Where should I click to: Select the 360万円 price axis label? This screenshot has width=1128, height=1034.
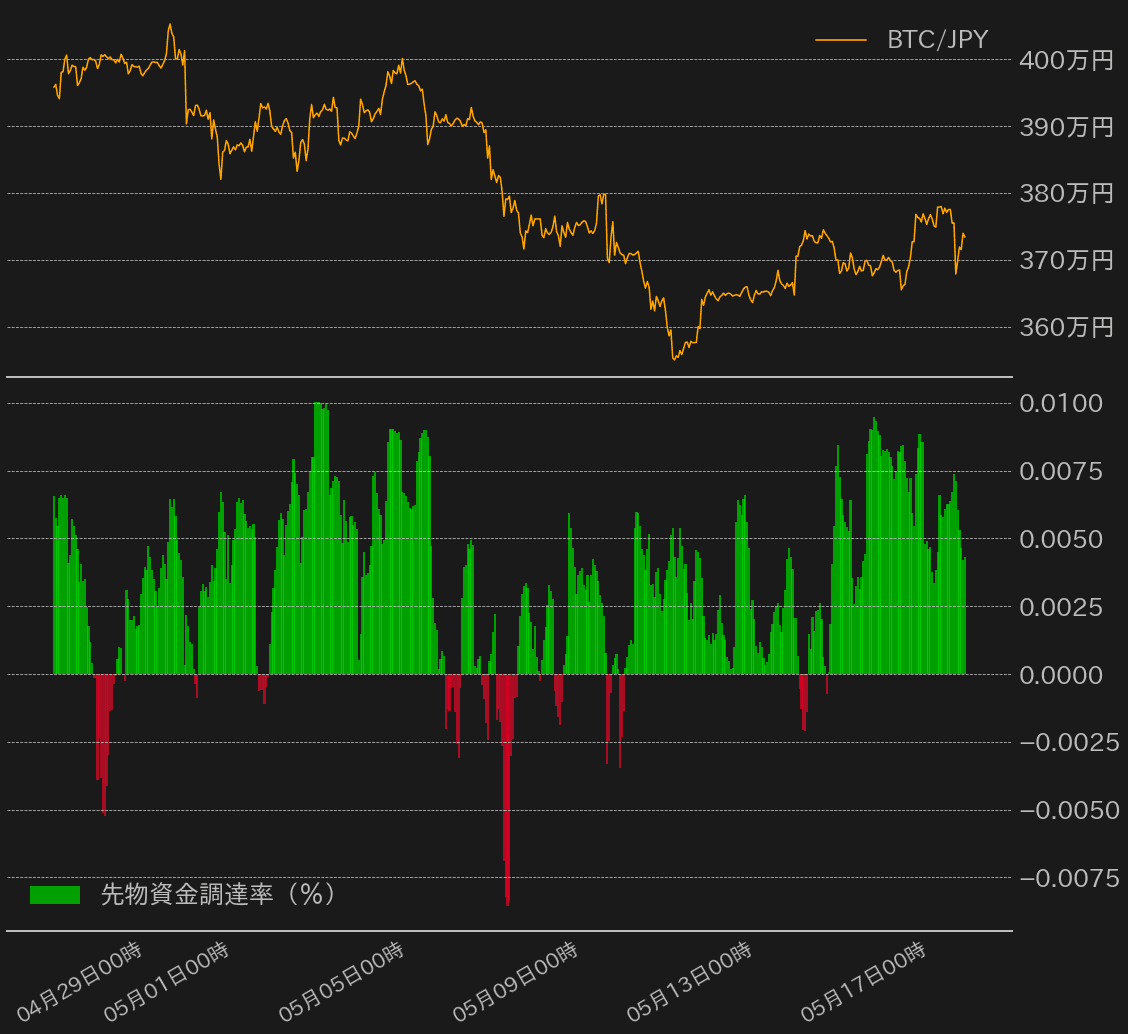1065,327
